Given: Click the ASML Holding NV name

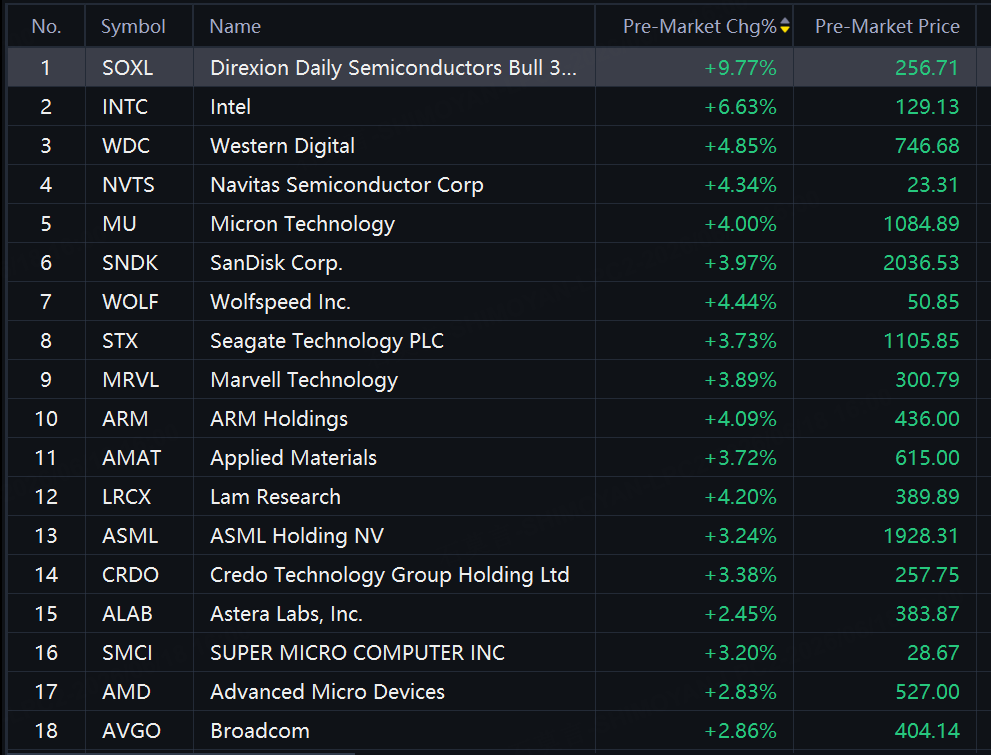Looking at the screenshot, I should pyautogui.click(x=297, y=536).
